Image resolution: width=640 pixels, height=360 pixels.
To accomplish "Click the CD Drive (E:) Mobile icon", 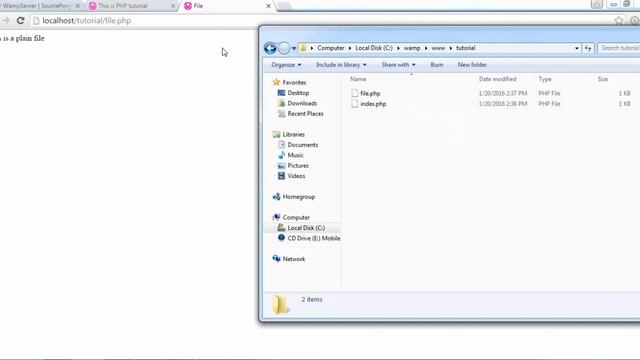I will point(281,238).
